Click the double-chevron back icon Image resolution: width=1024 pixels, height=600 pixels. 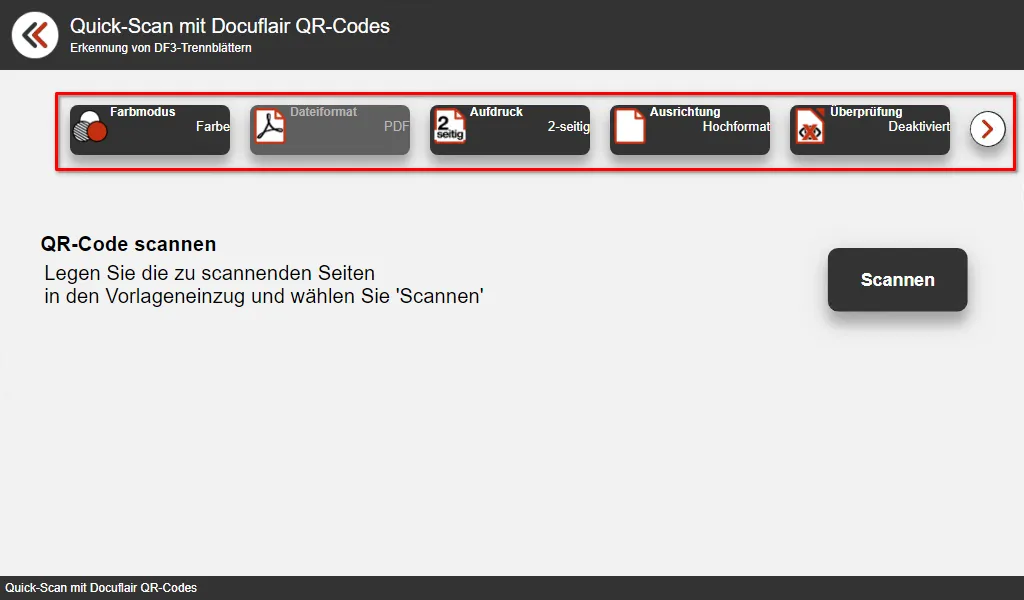pos(35,35)
